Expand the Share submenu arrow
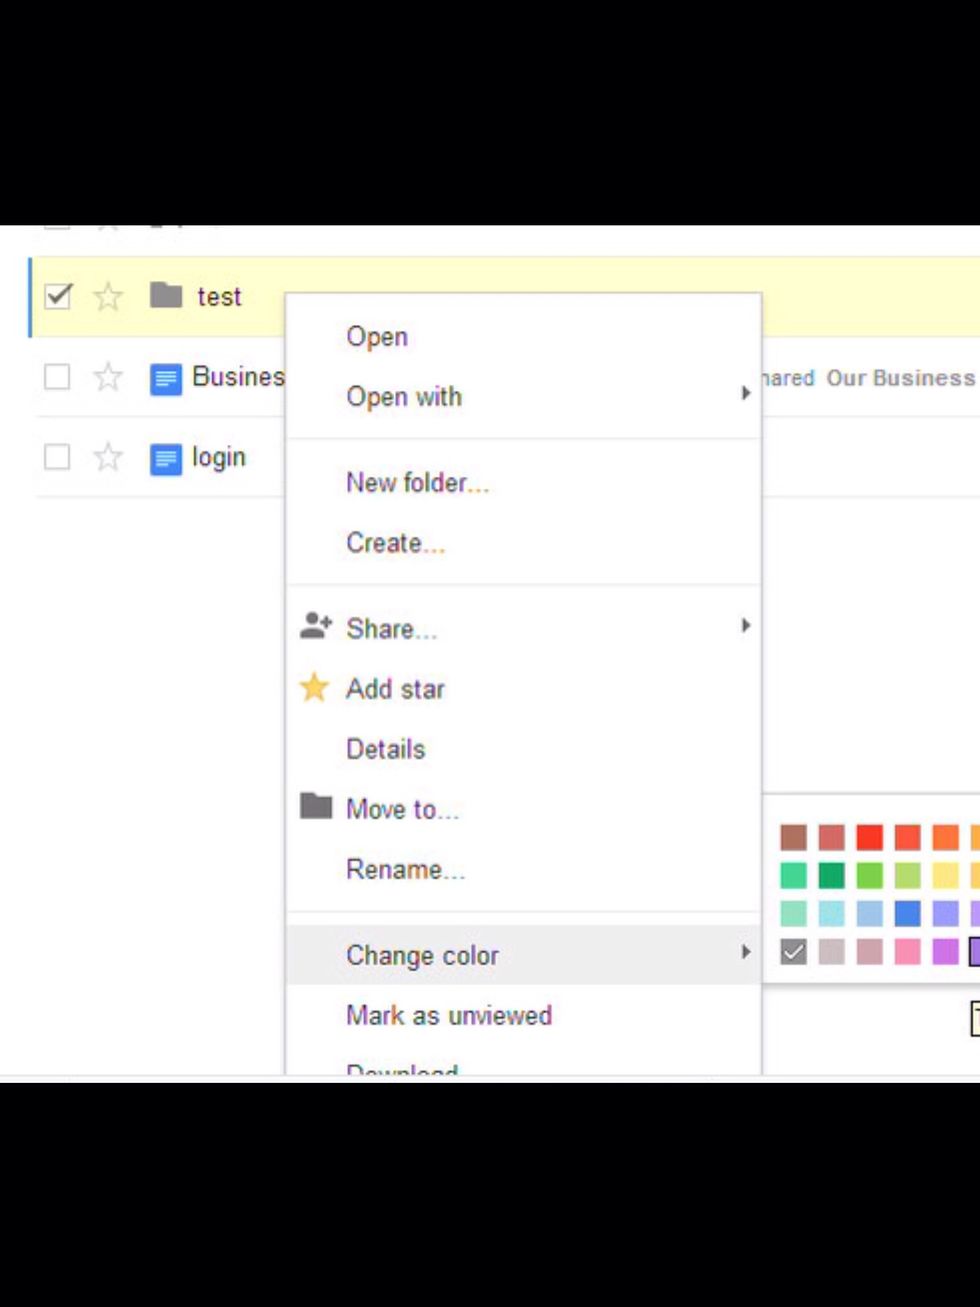Viewport: 980px width, 1307px height. point(745,627)
